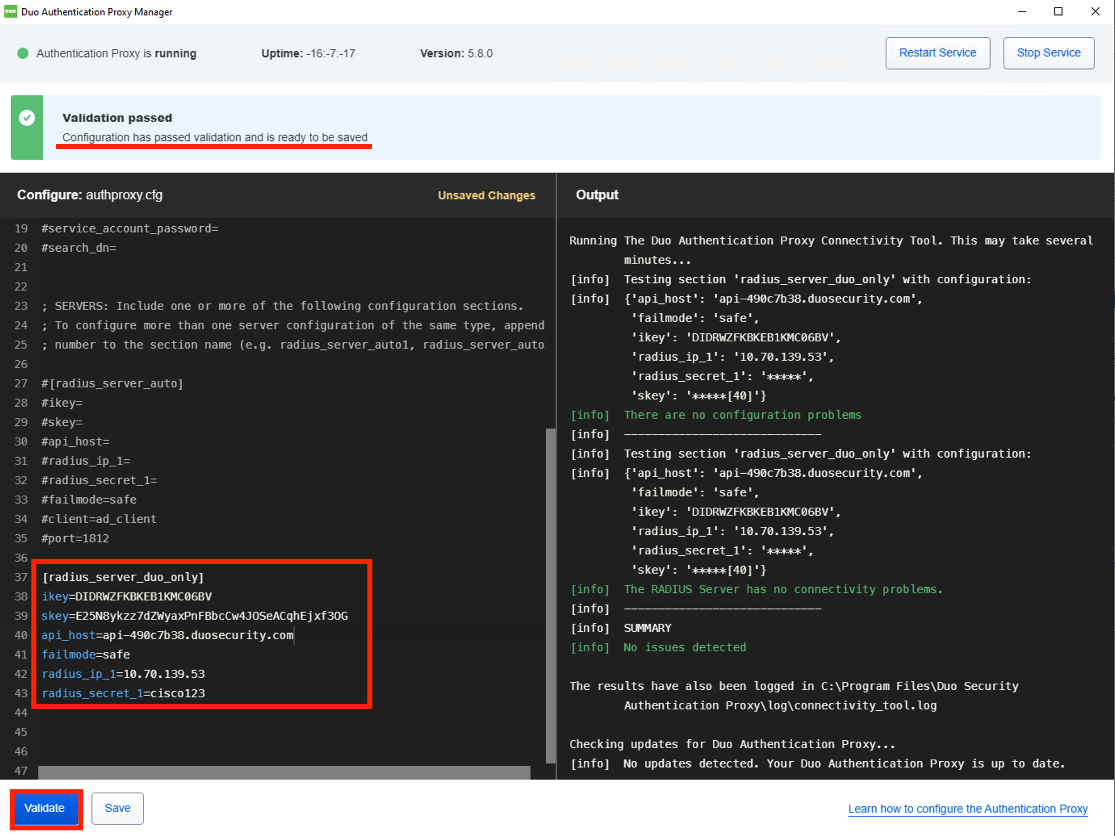Click the #service_account_password= line
This screenshot has width=1115, height=836.
pos(130,229)
